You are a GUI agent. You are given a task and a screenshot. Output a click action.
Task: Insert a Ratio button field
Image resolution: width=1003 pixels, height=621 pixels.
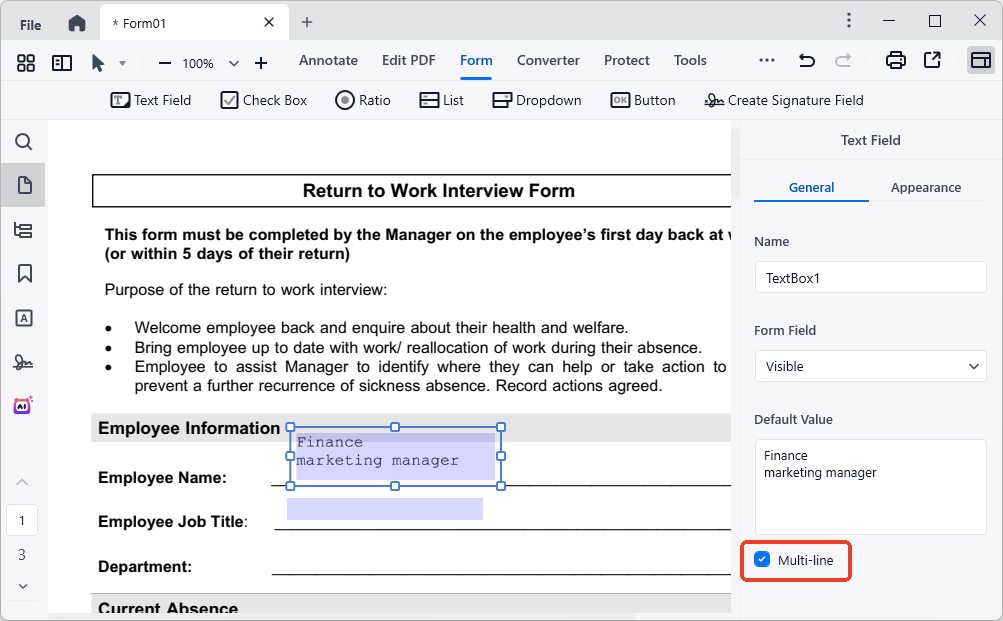362,100
